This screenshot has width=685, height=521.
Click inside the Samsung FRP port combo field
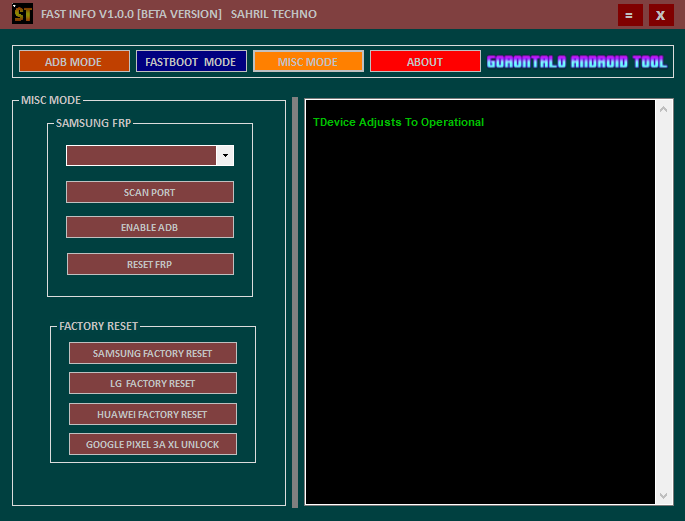pos(141,155)
